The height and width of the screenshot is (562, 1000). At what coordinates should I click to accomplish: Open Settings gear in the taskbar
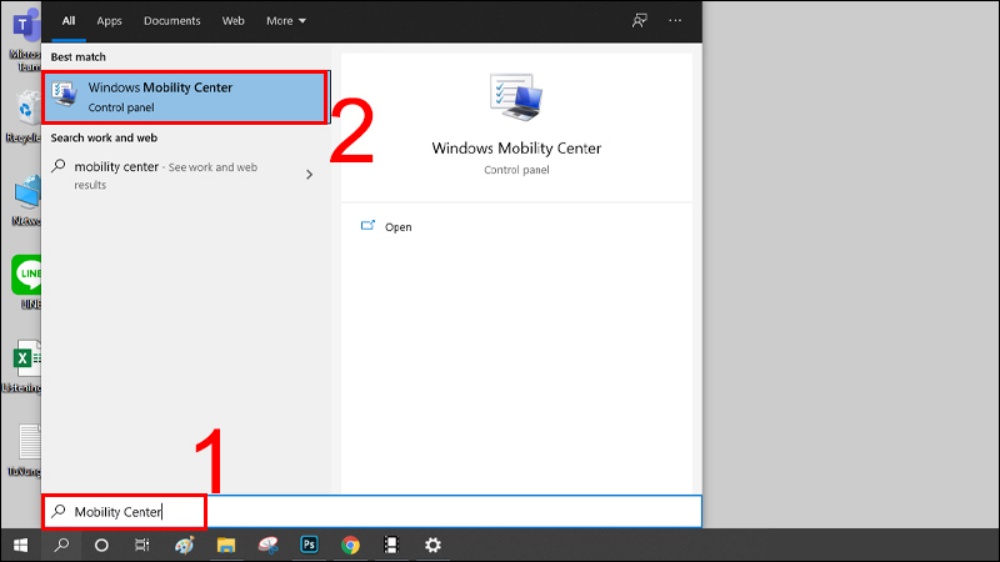[433, 545]
